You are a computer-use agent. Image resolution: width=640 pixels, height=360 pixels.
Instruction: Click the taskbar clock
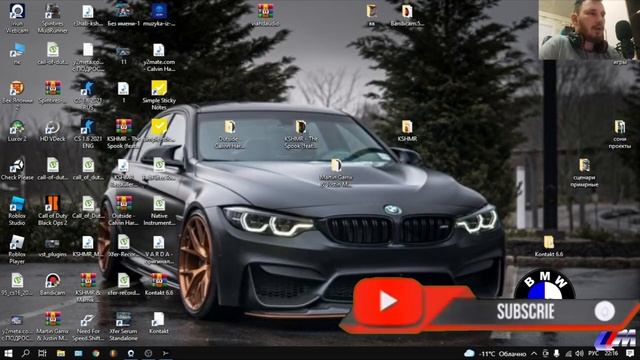click(611, 353)
